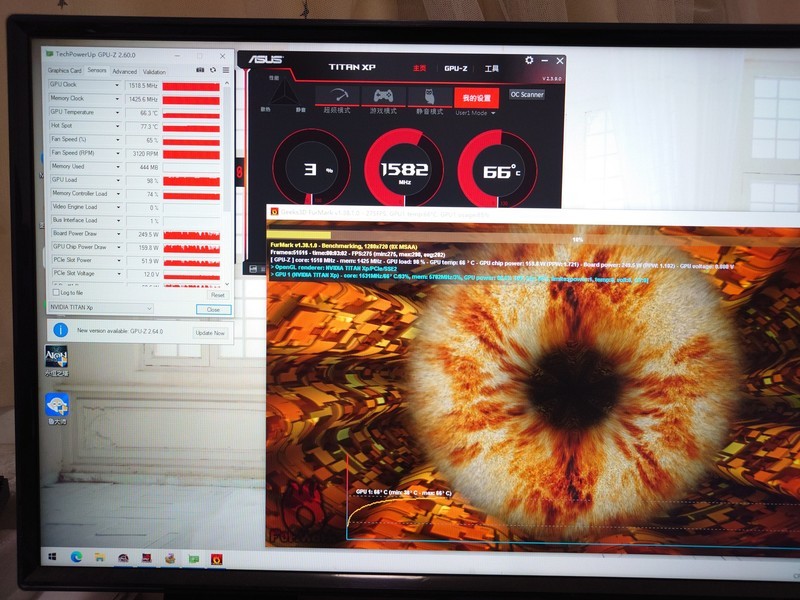Open the 主页 tab in GPU Tweak
The image size is (800, 600).
(x=419, y=68)
